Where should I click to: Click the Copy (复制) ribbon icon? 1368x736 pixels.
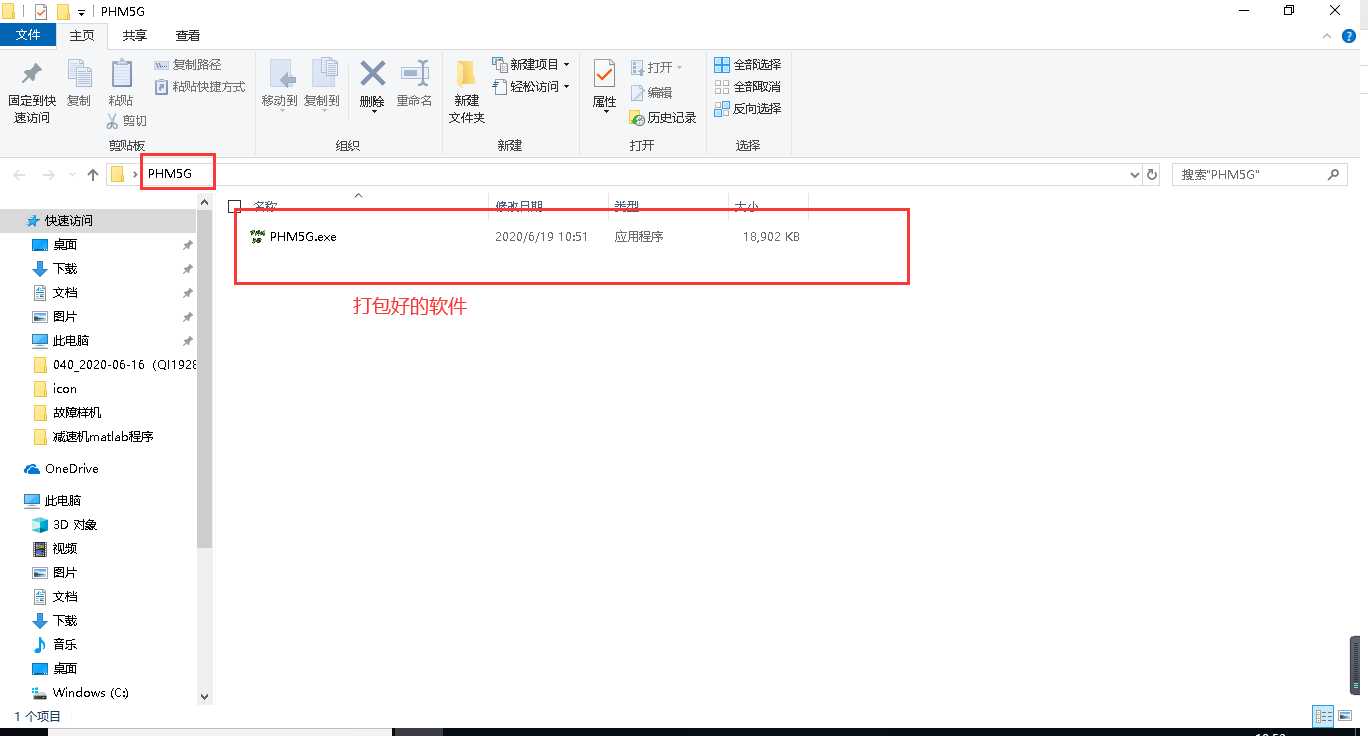[x=79, y=74]
